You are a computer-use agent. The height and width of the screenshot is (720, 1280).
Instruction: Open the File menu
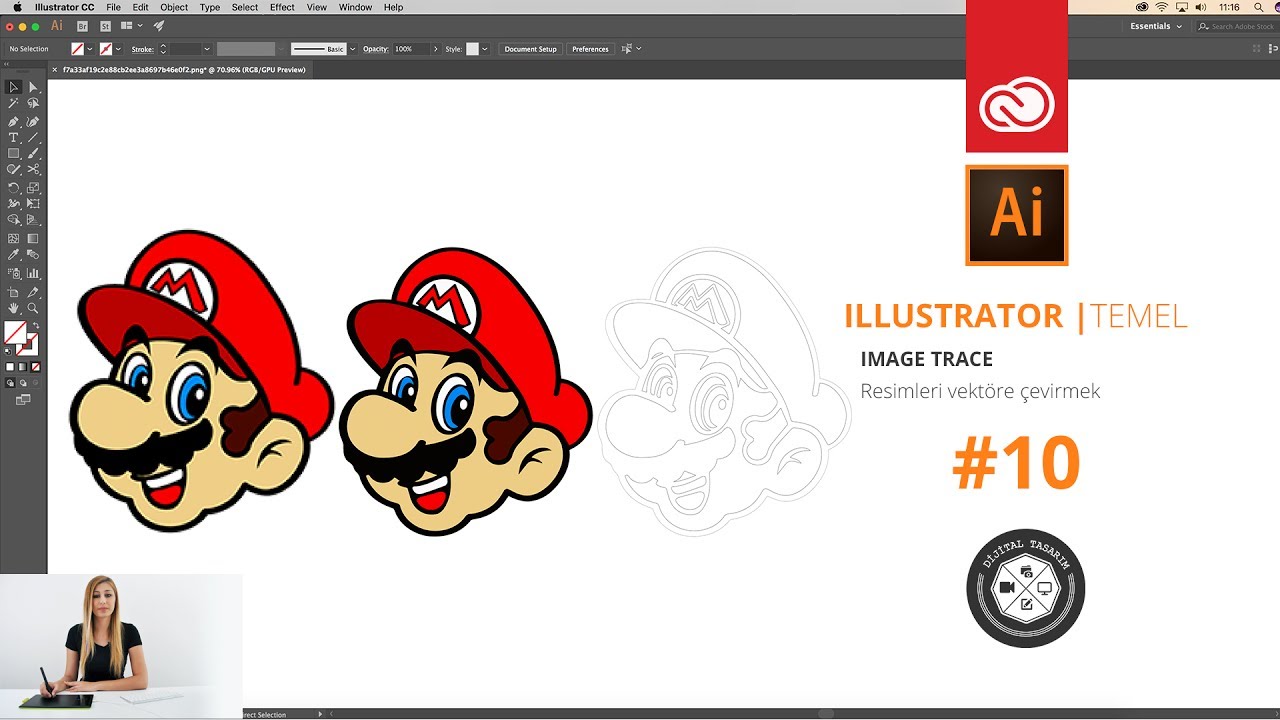click(x=113, y=7)
